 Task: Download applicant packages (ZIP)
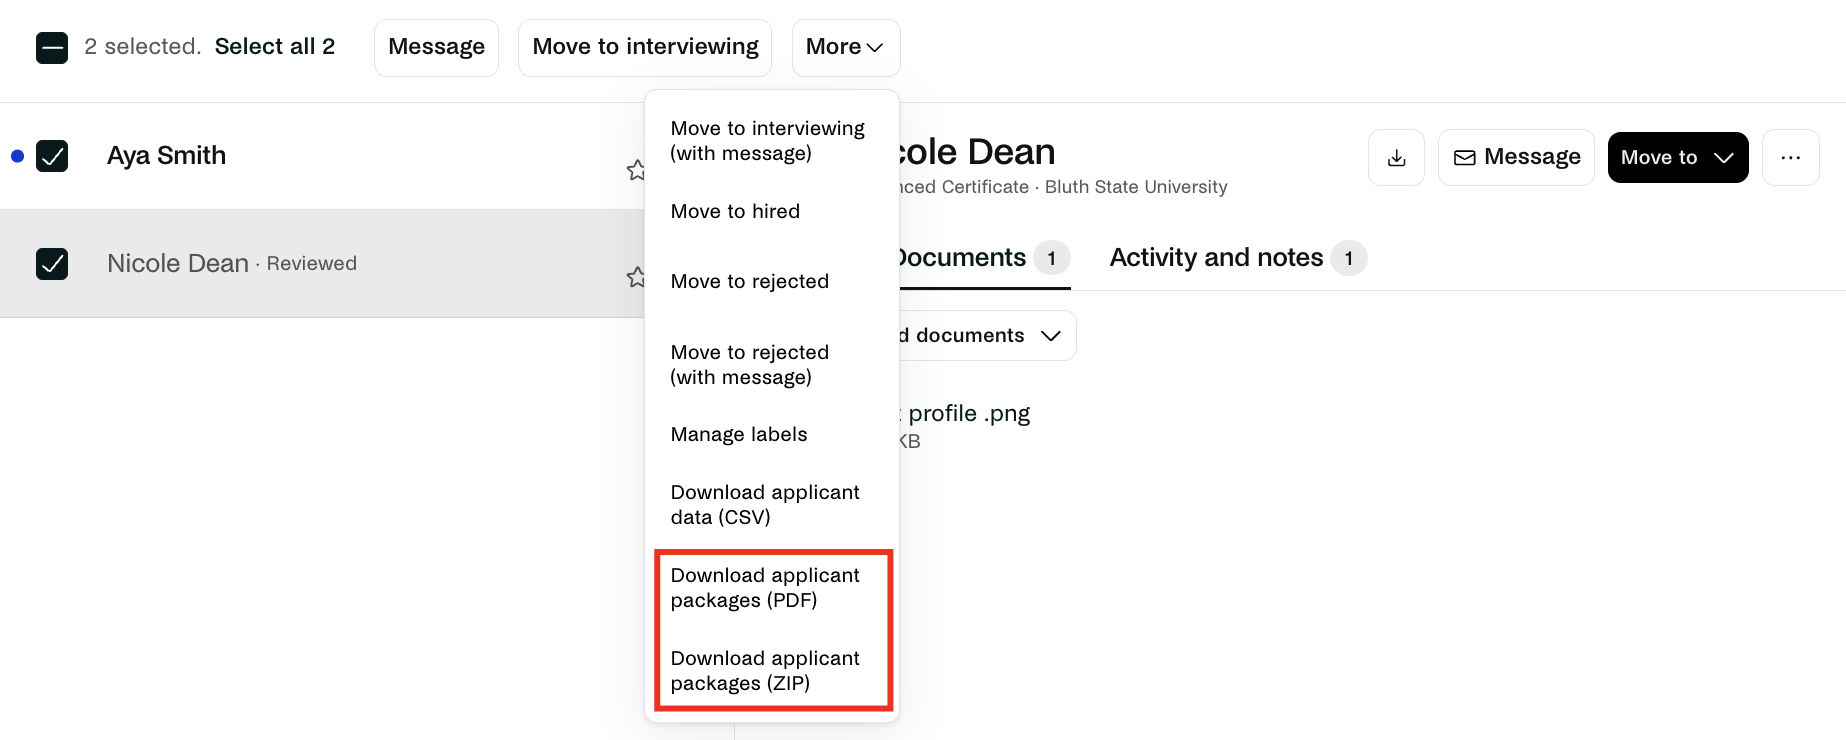765,671
